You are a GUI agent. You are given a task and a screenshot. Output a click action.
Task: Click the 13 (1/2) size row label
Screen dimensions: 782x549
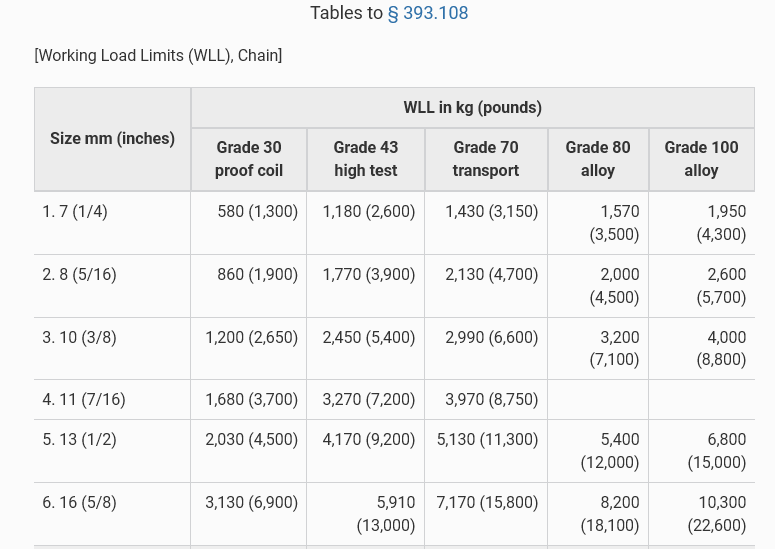point(79,440)
